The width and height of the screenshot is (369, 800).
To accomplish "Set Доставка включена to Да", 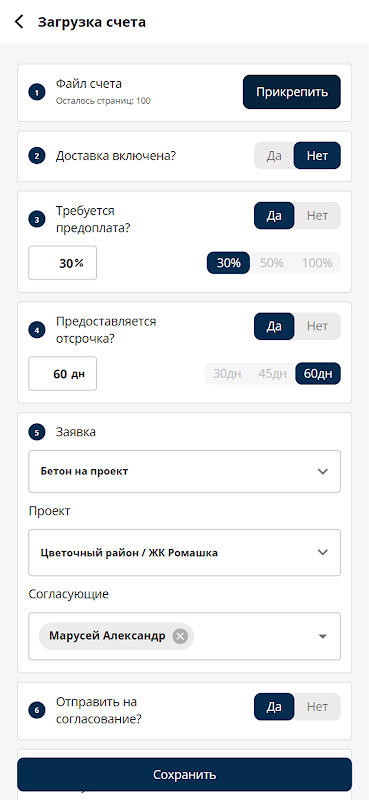I will pos(274,156).
